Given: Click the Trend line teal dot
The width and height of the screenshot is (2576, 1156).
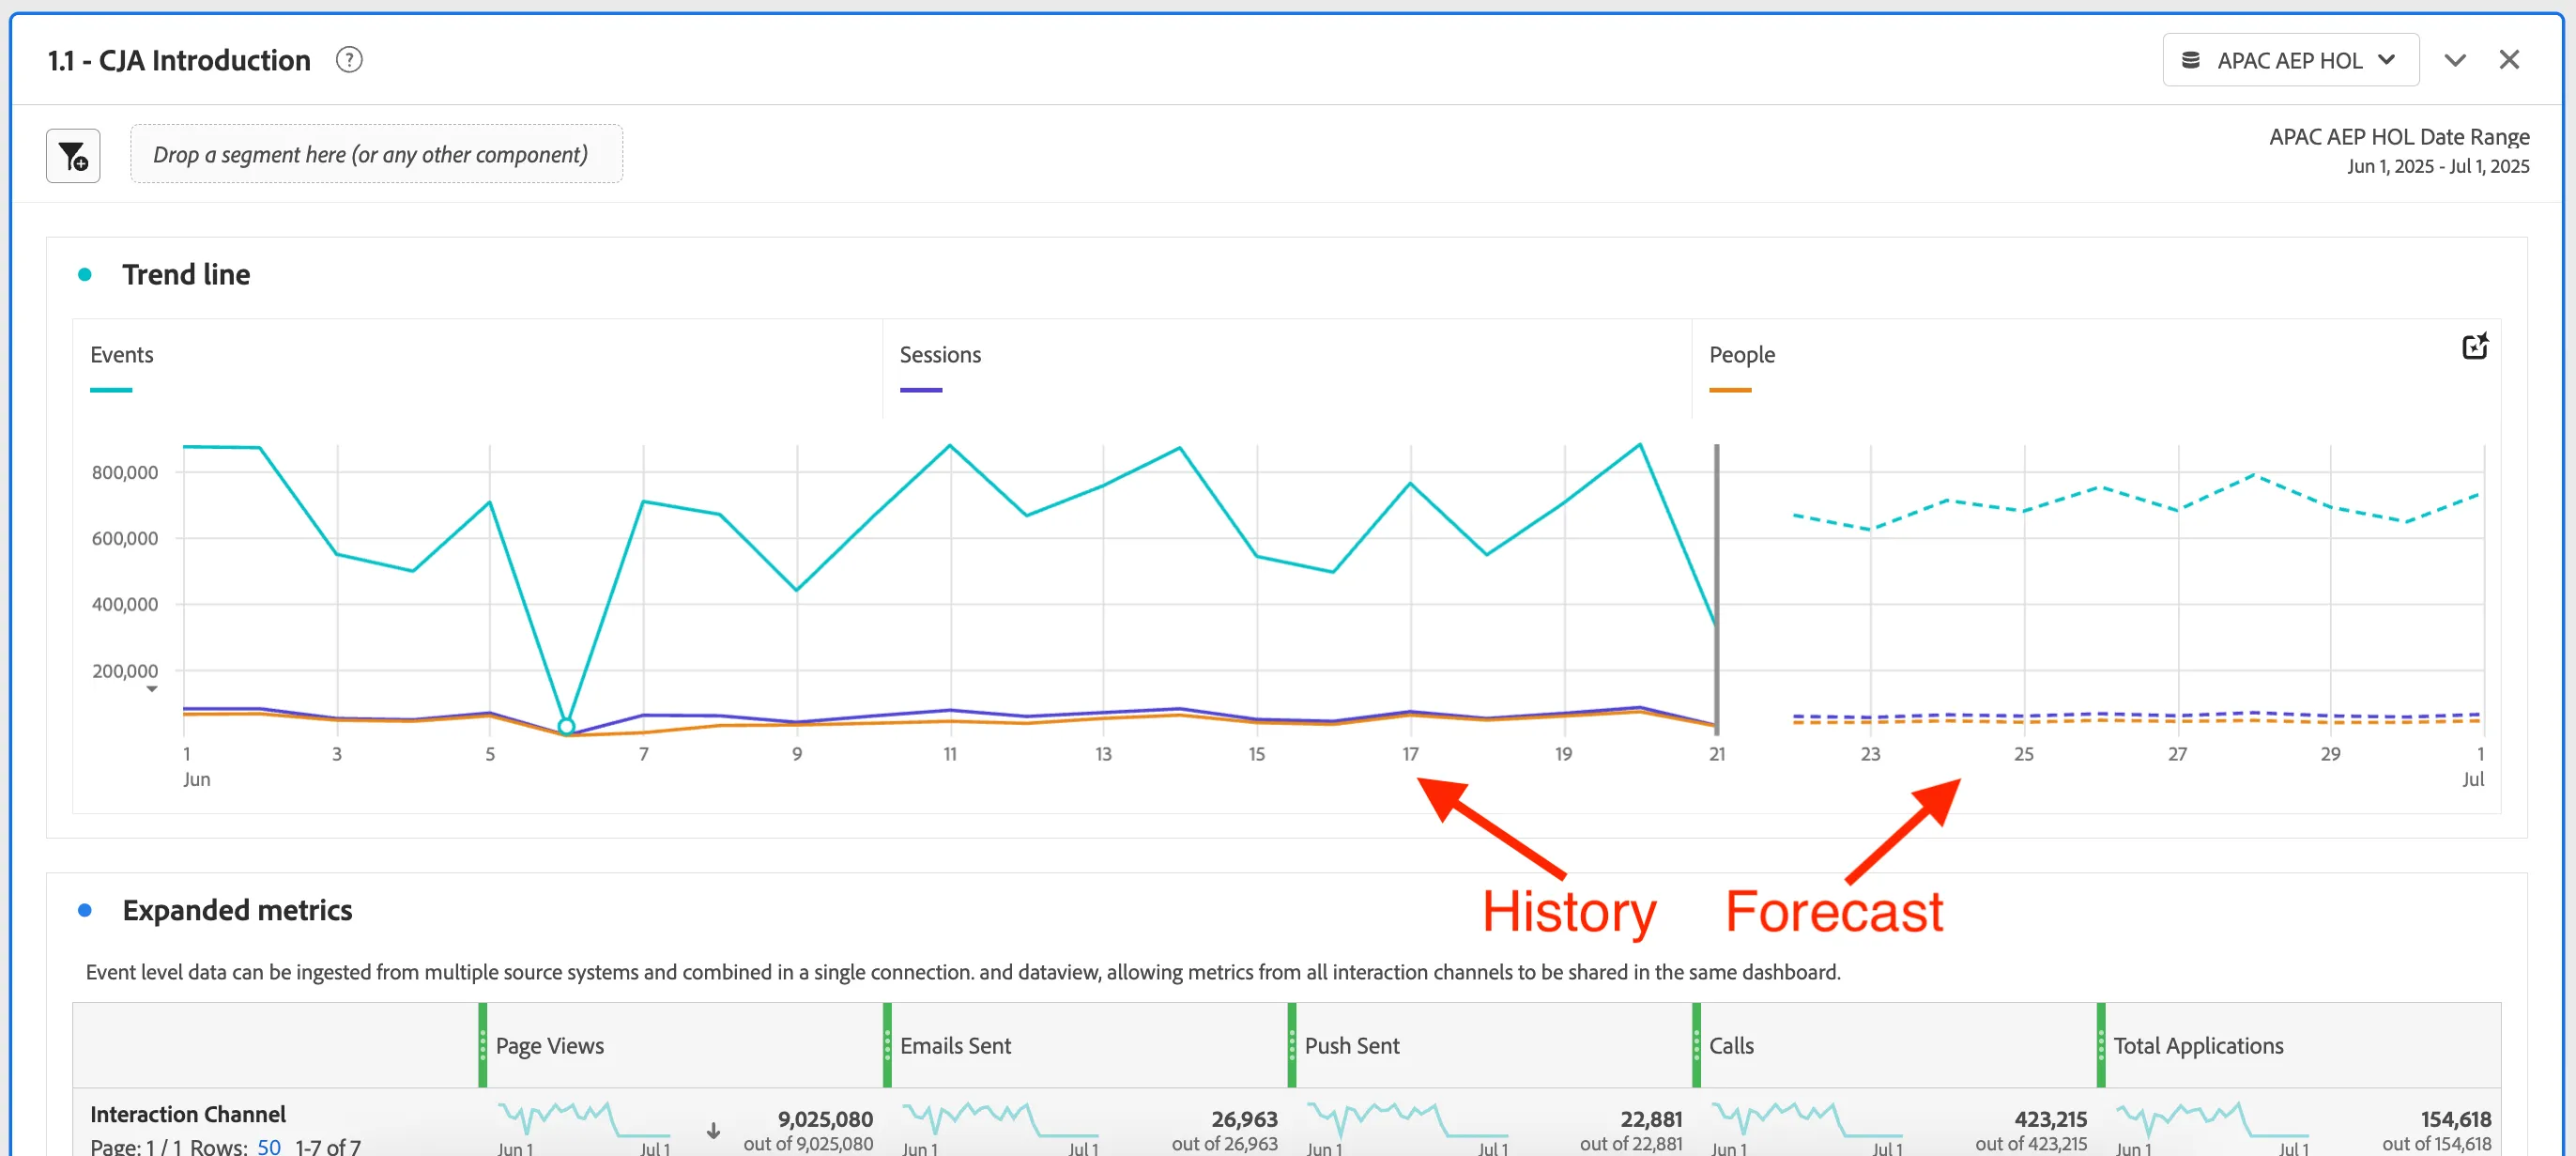Looking at the screenshot, I should [85, 274].
